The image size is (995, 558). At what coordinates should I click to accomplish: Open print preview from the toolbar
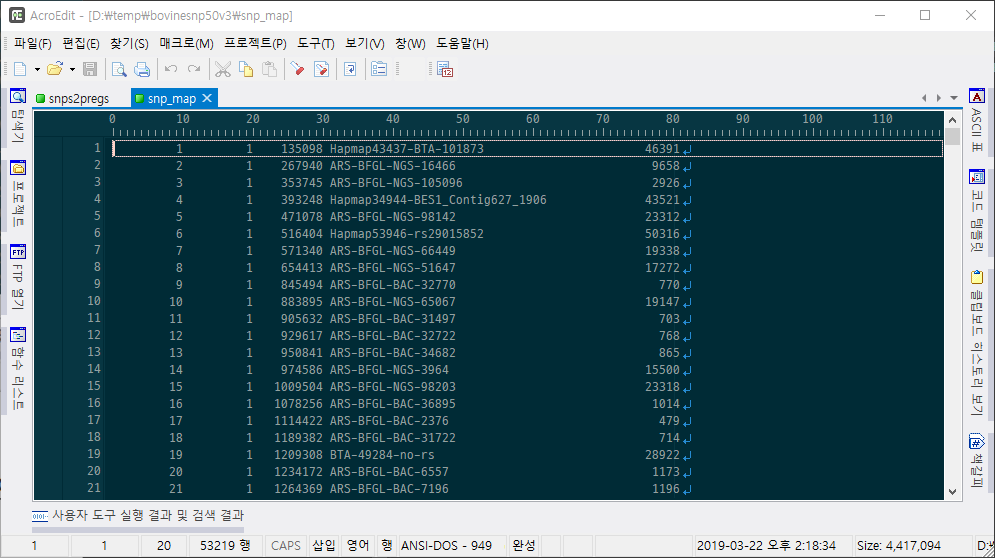(119, 69)
